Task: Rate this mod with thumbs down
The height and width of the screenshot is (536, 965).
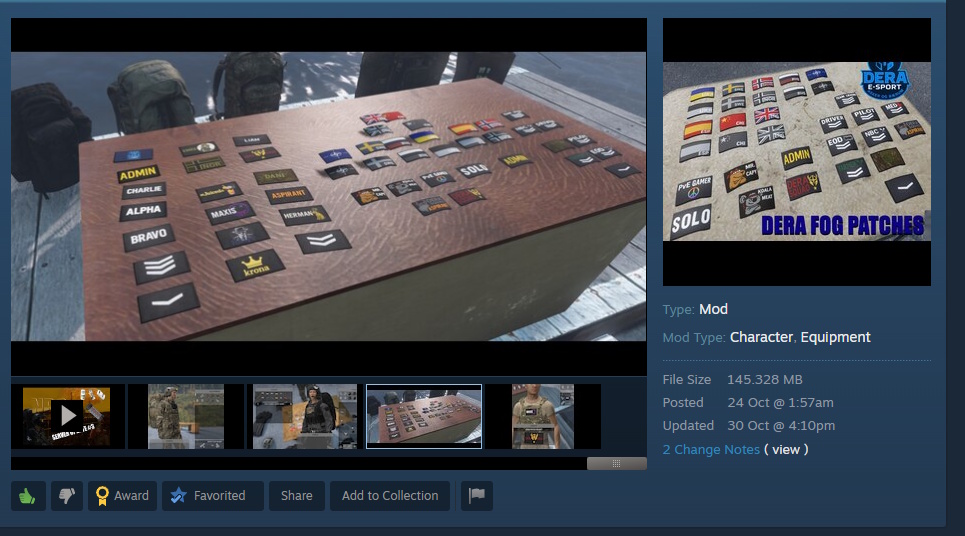Action: pos(67,496)
